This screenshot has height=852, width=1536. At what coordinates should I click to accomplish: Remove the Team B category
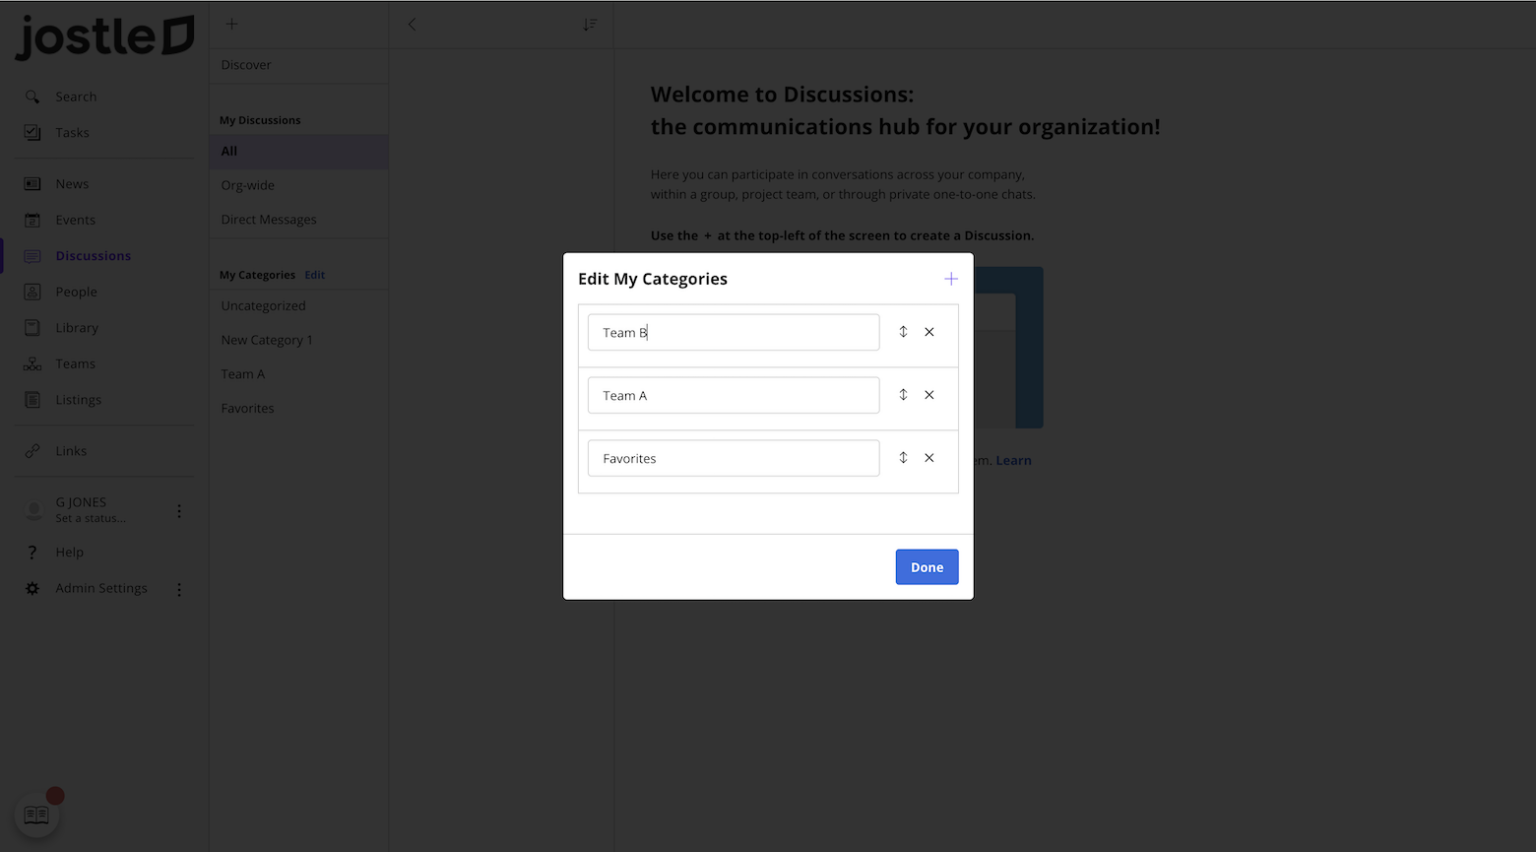pyautogui.click(x=929, y=332)
